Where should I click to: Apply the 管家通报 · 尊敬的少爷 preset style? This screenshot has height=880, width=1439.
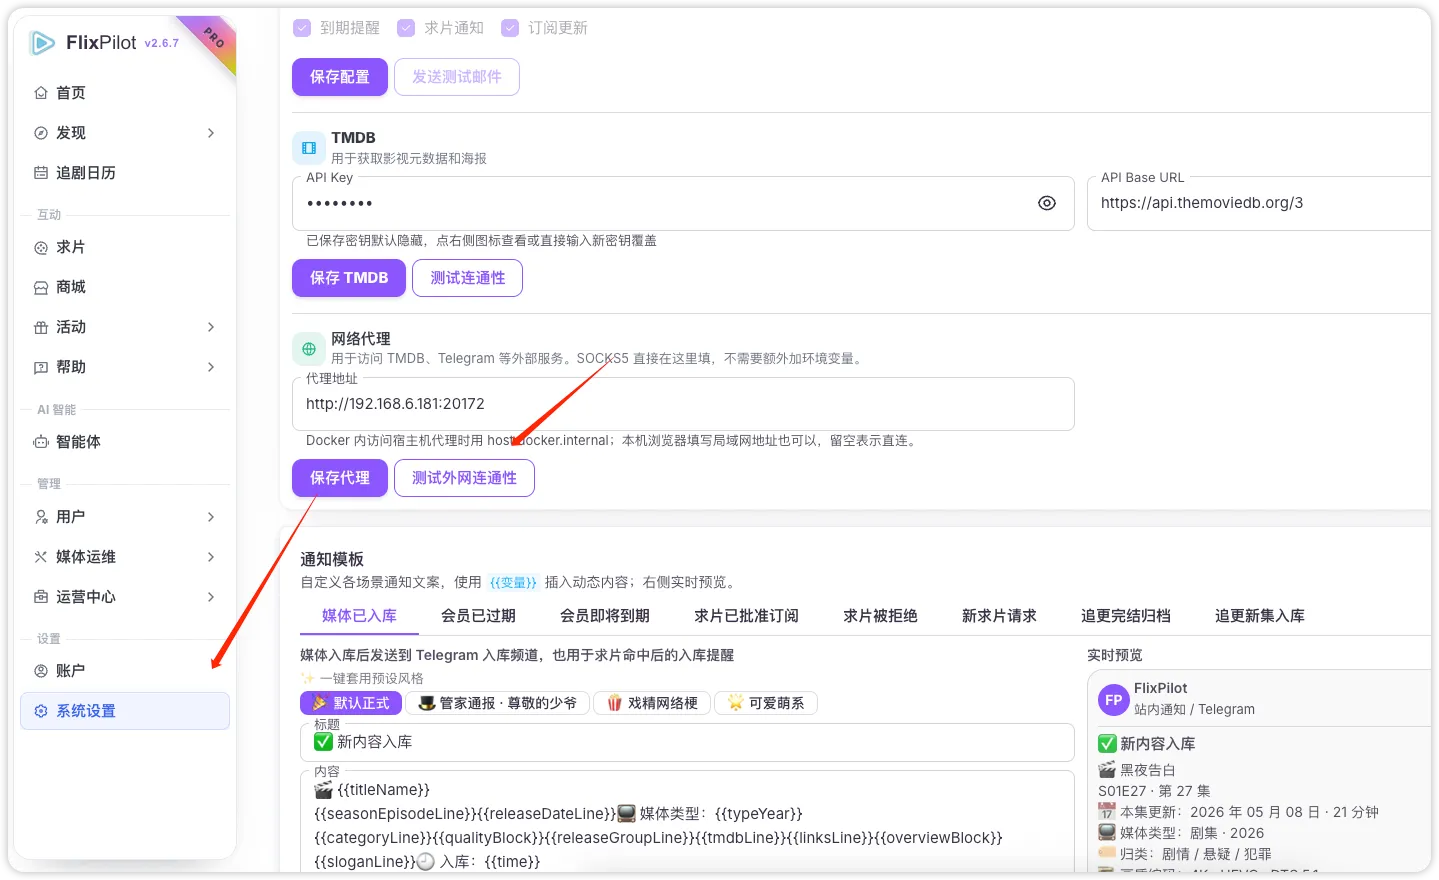click(x=497, y=703)
